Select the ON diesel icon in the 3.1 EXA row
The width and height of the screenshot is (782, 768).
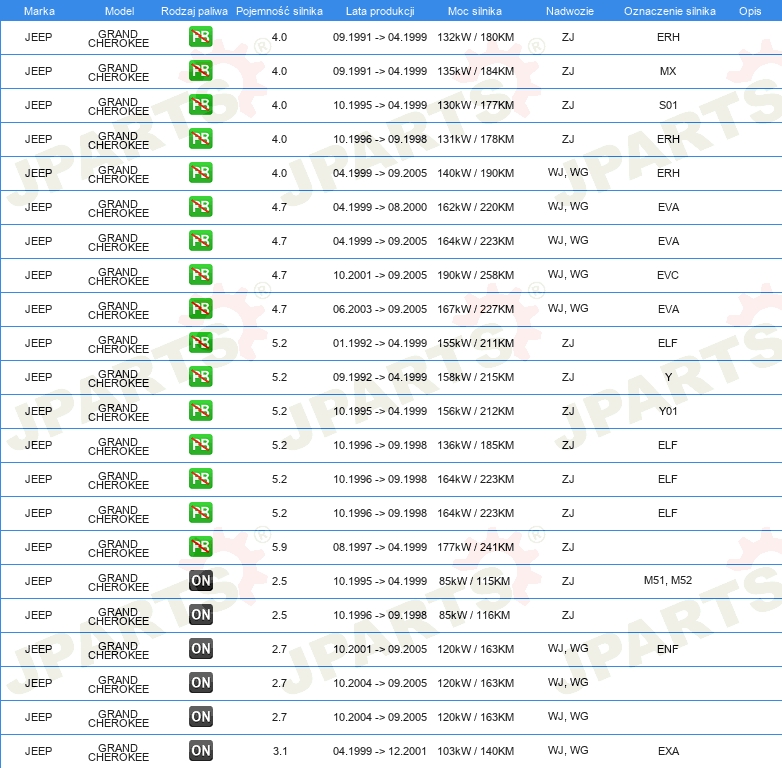(x=200, y=751)
